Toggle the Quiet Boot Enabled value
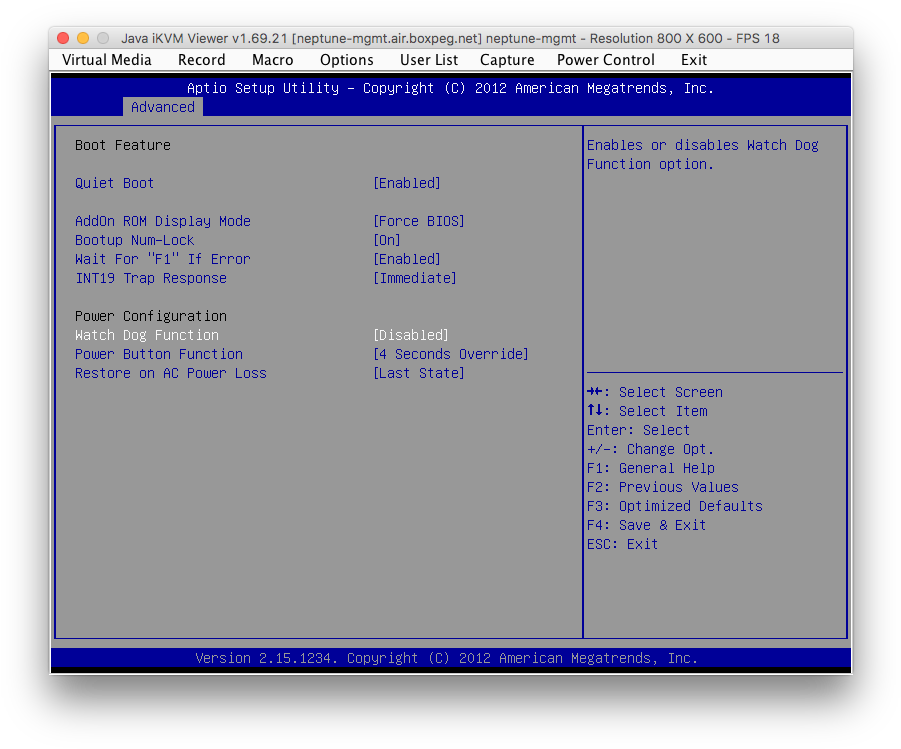The height and width of the screenshot is (749, 901). coord(407,183)
